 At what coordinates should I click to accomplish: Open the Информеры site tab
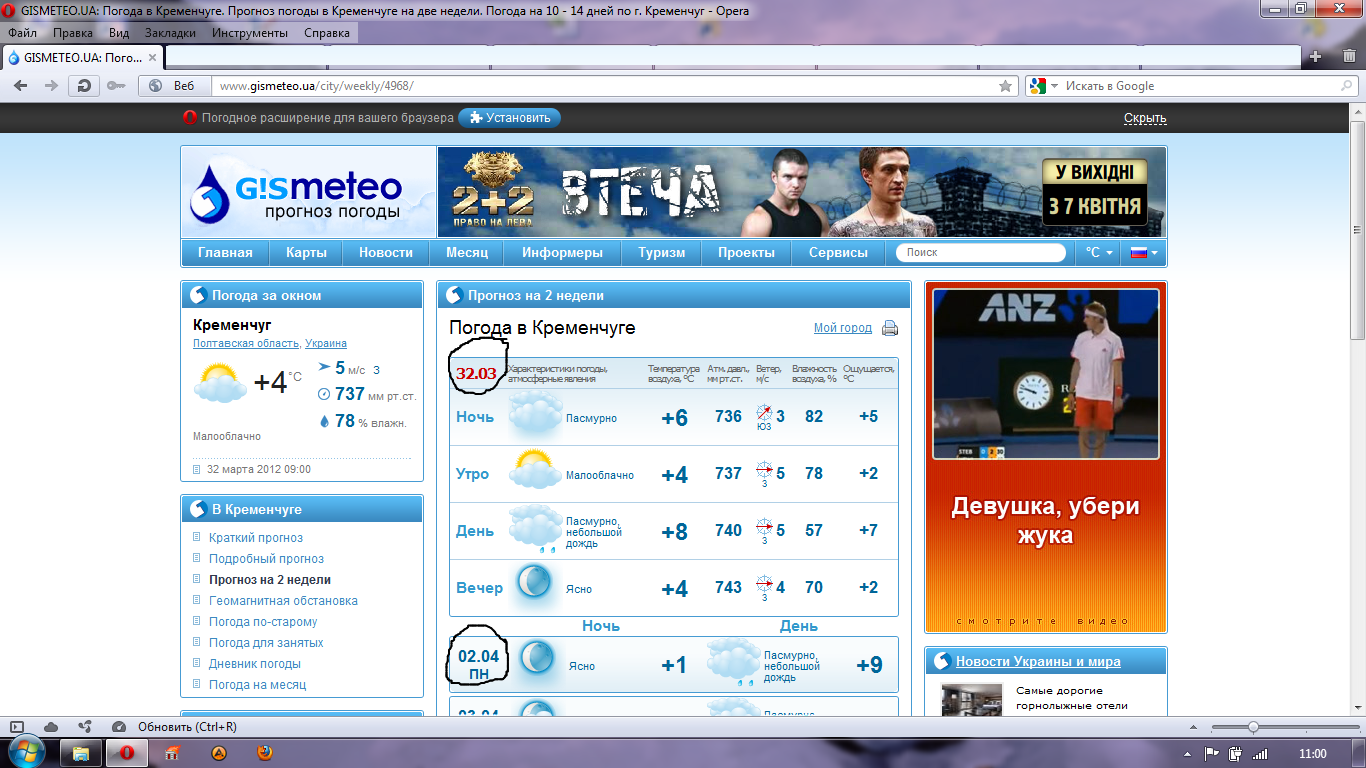point(562,253)
